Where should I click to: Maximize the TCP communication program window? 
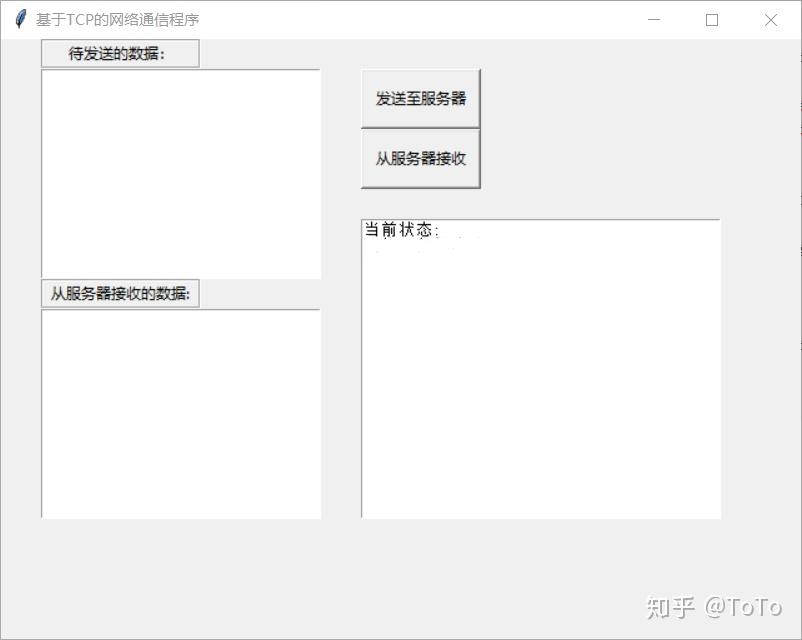click(x=712, y=19)
